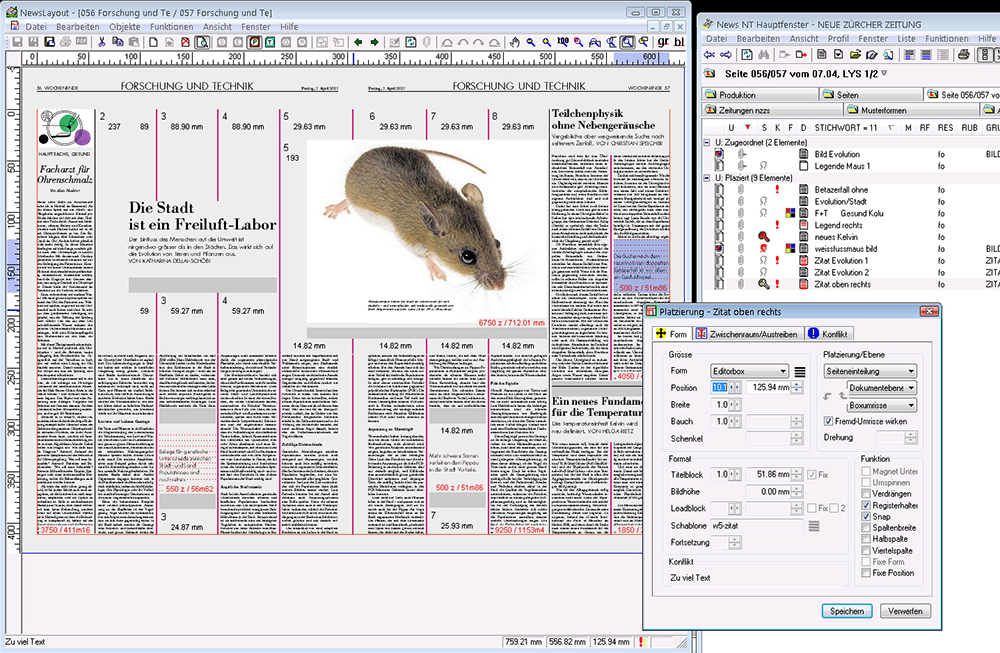Click the list icon beside Schablone field
This screenshot has width=1000, height=653.
click(814, 526)
